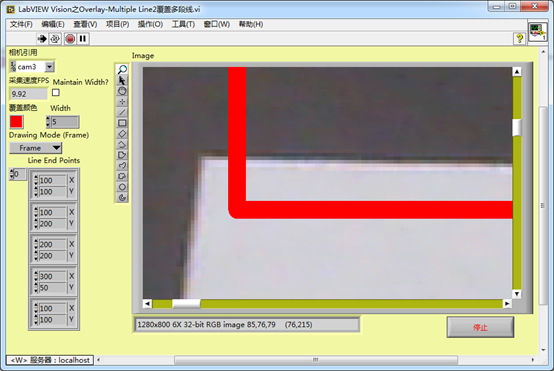
Task: Open the context help question mark
Action: [519, 38]
